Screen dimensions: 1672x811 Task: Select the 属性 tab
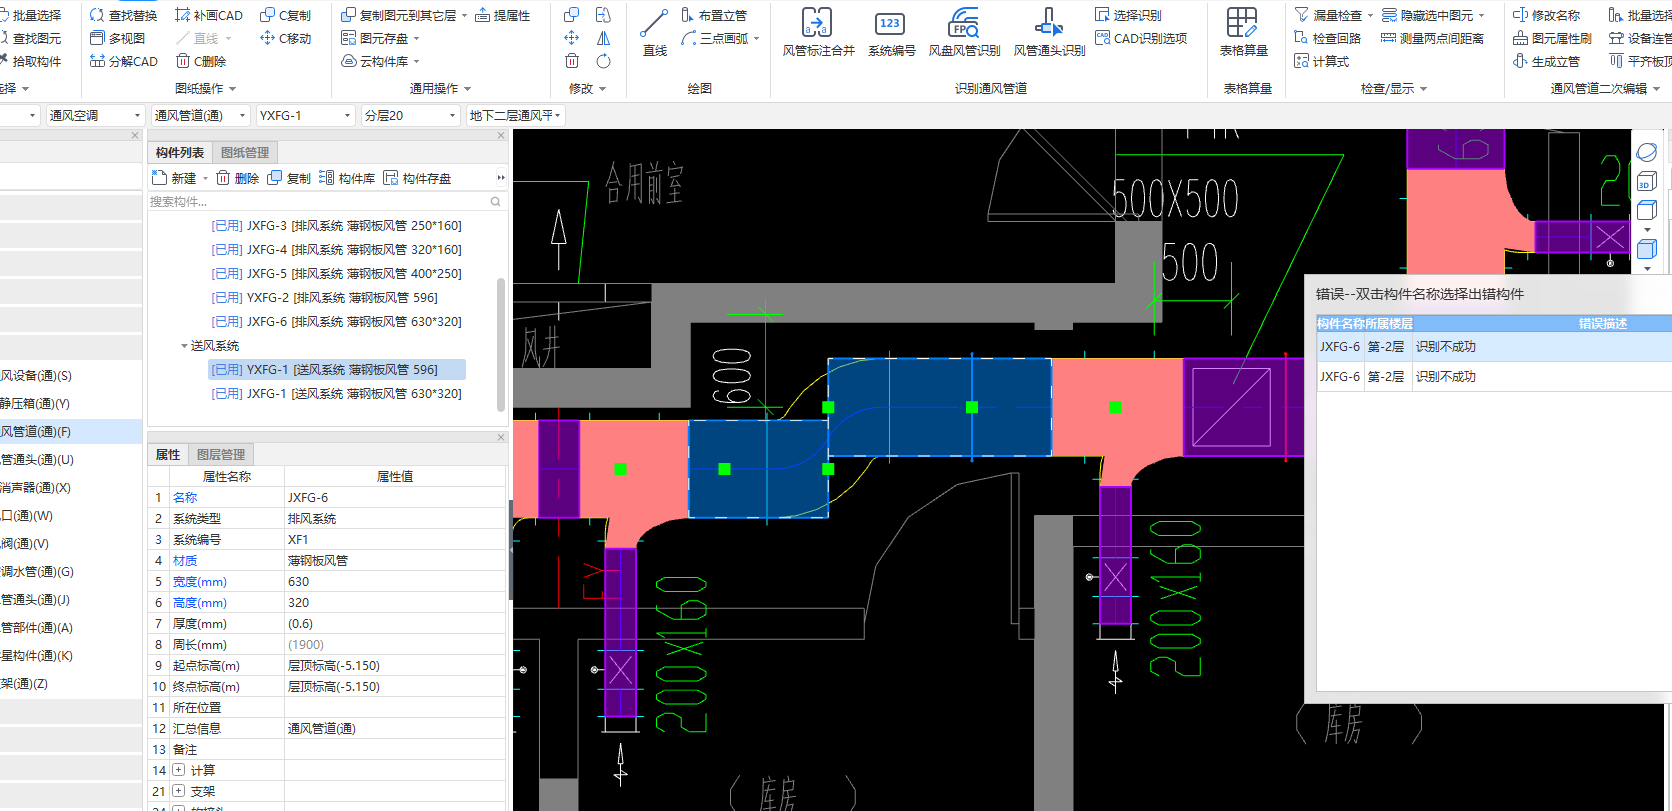(x=168, y=454)
